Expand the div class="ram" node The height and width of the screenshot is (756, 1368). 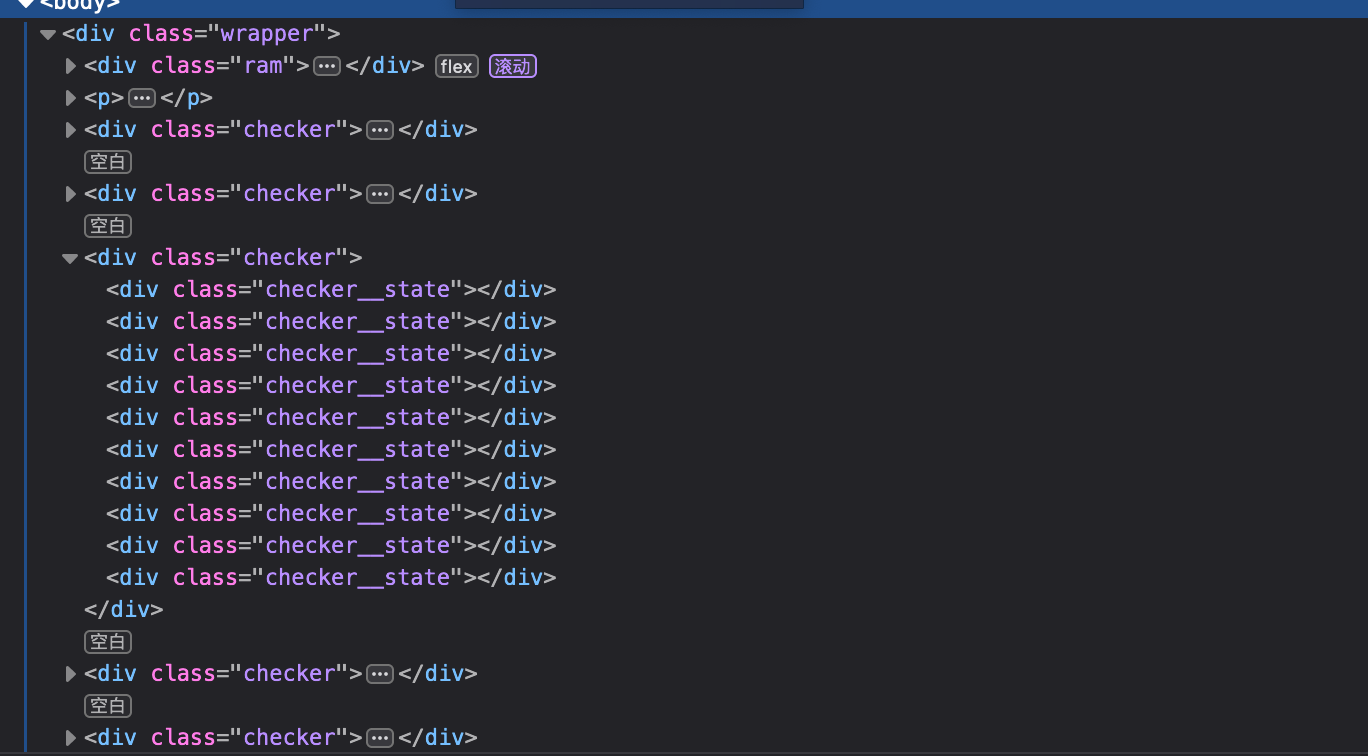[70, 66]
